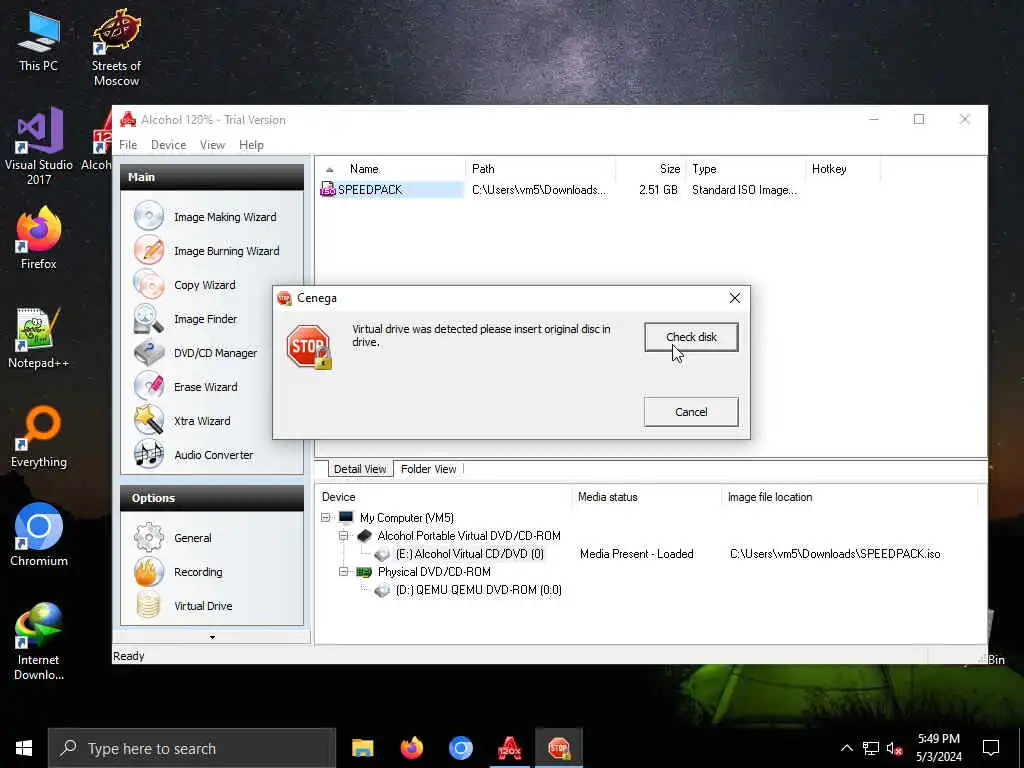Screen dimensions: 1024x768
Task: Collapse Alcohol Portable Virtual DVD/CD-ROM node
Action: click(x=344, y=536)
